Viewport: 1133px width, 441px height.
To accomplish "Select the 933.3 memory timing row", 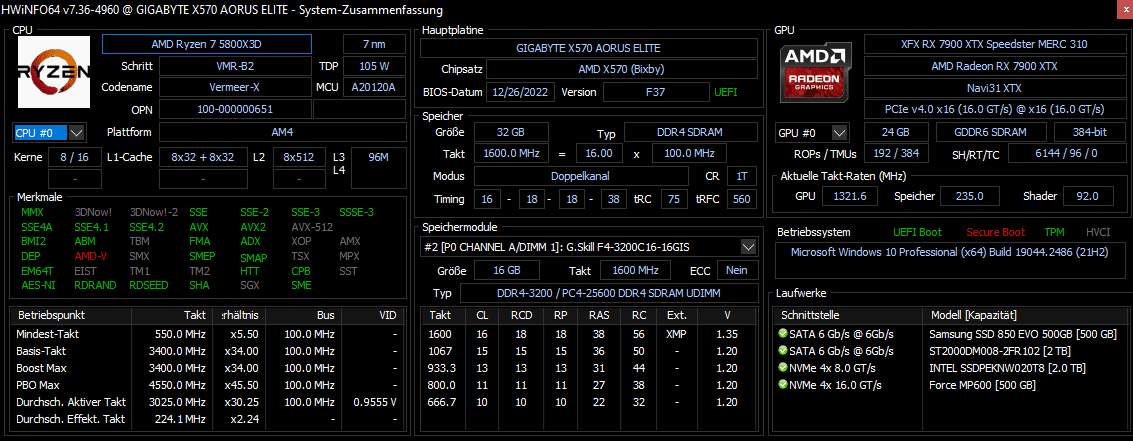I will click(588, 368).
